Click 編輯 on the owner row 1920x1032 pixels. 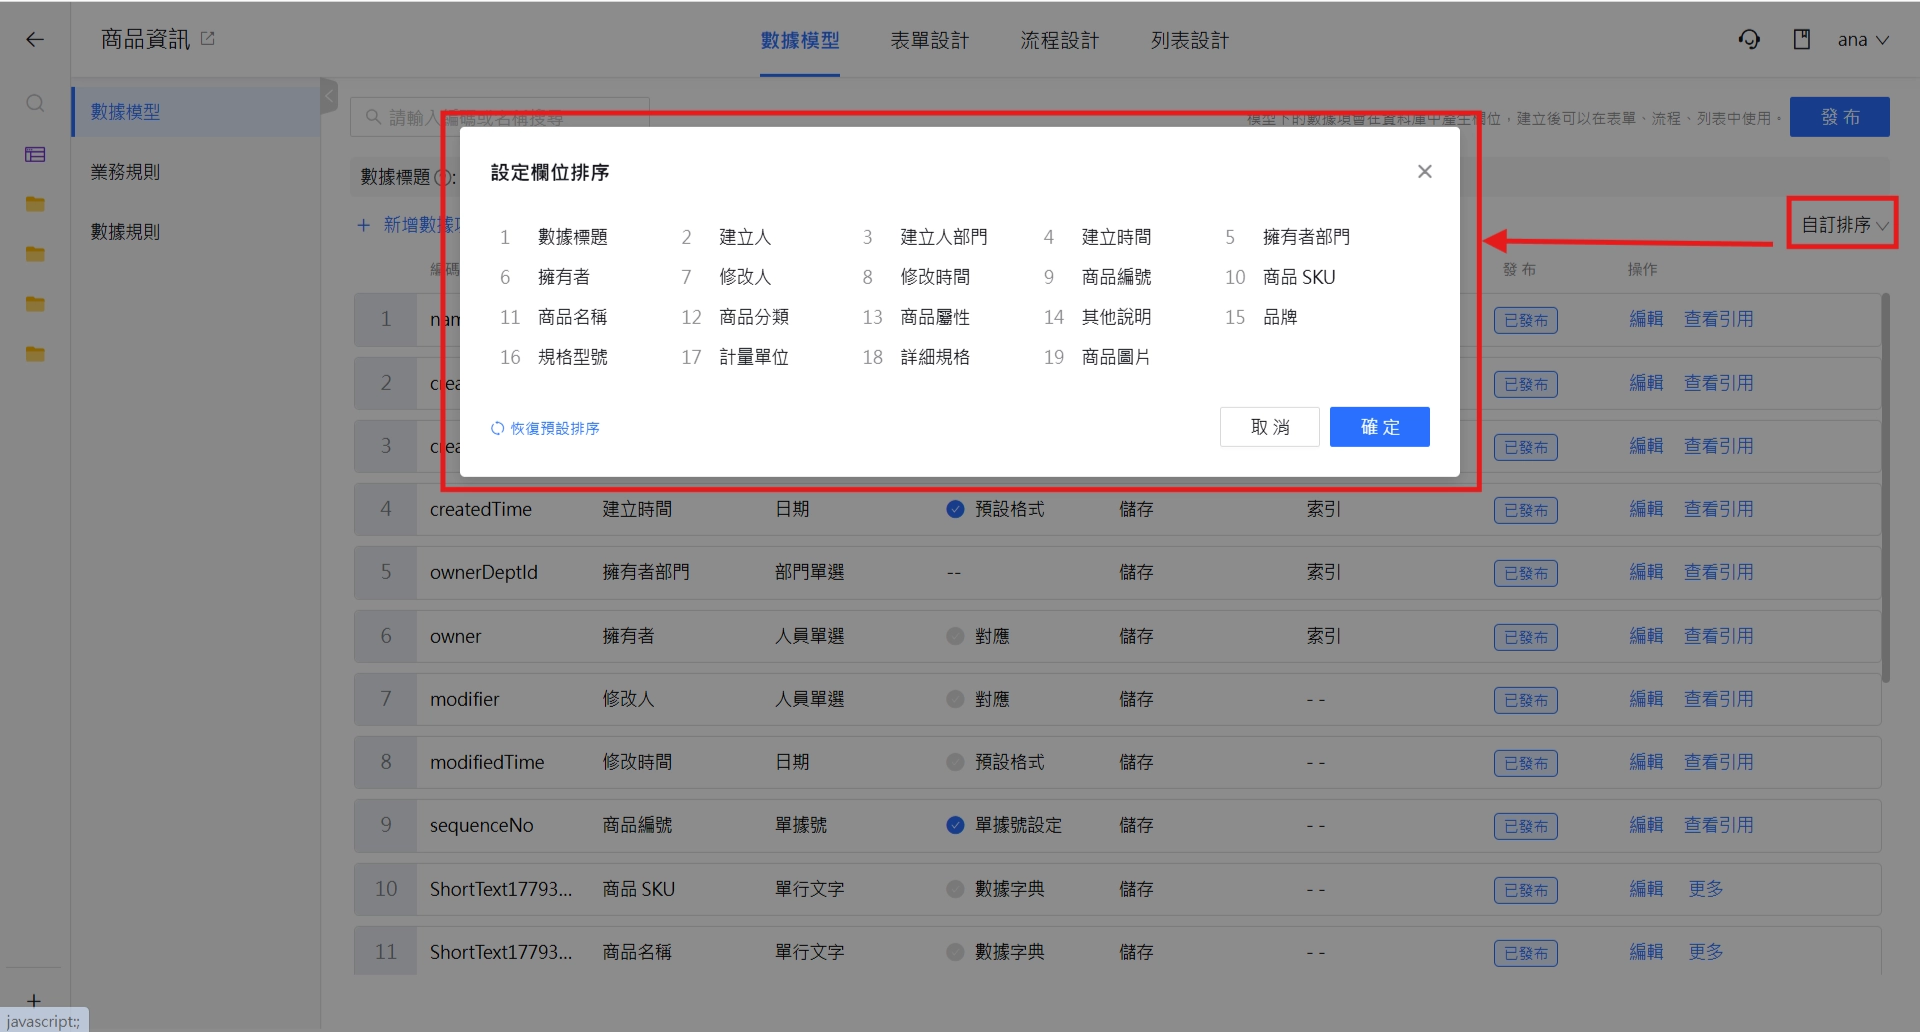coord(1646,636)
